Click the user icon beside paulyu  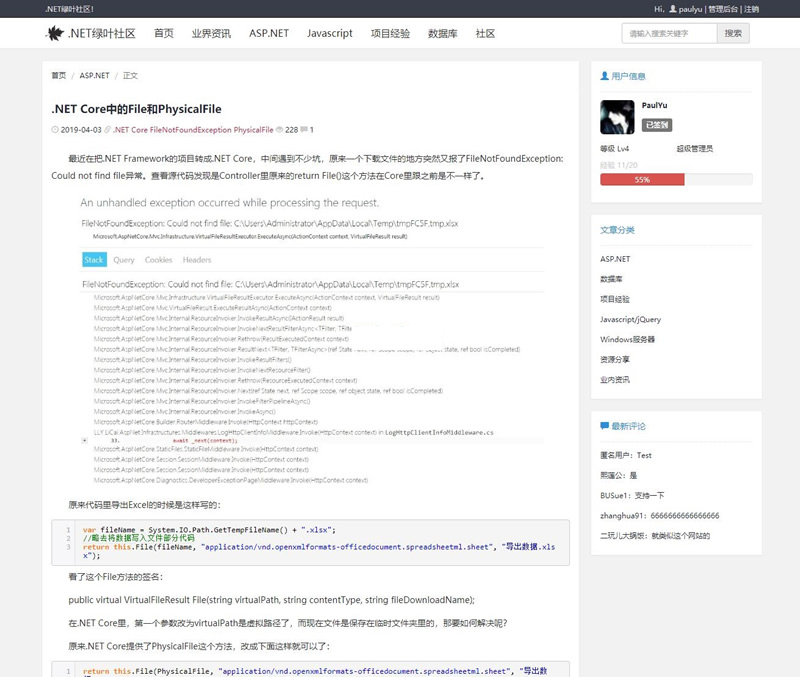[x=673, y=9]
